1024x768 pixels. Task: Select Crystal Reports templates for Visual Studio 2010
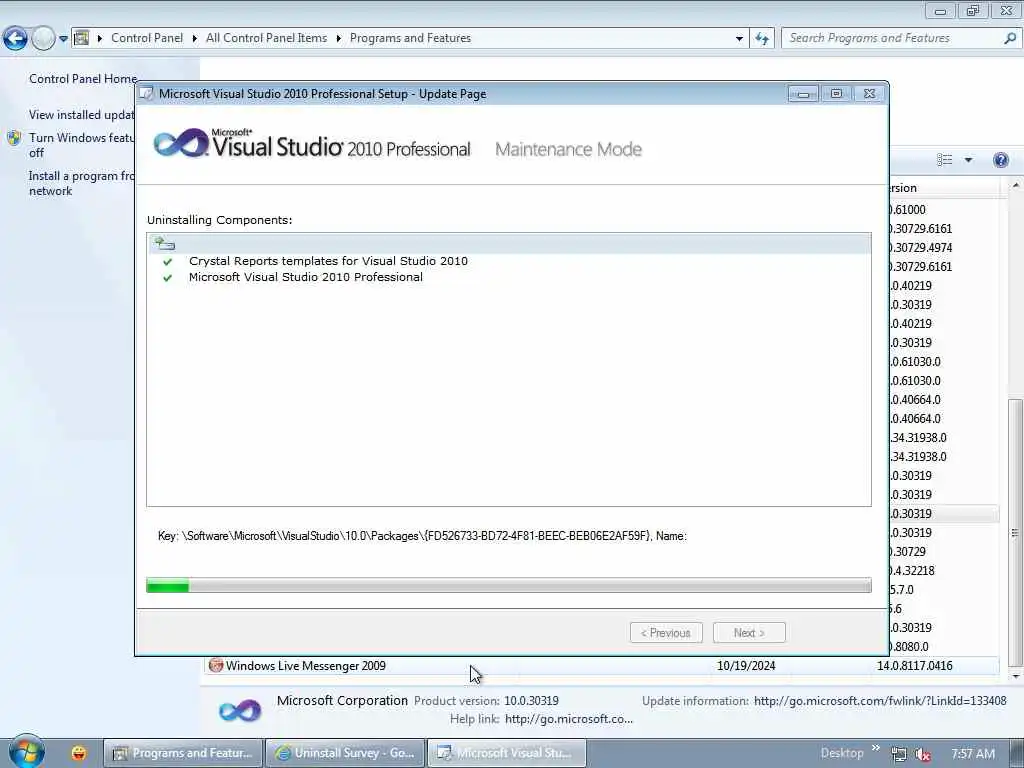(x=328, y=261)
